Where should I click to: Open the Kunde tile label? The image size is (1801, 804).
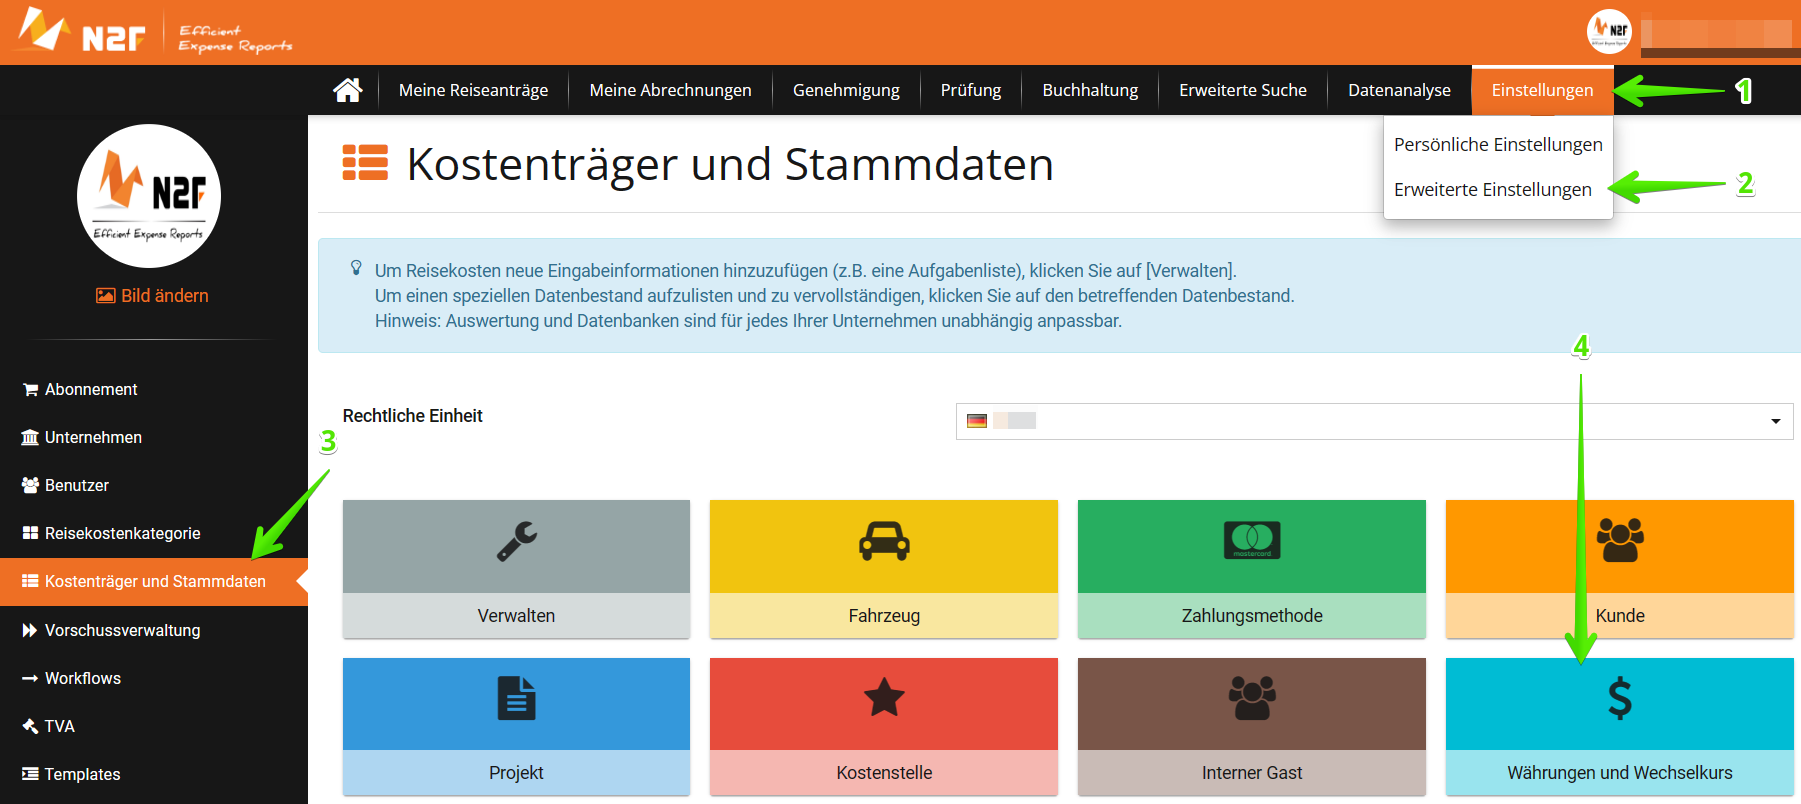(x=1620, y=616)
